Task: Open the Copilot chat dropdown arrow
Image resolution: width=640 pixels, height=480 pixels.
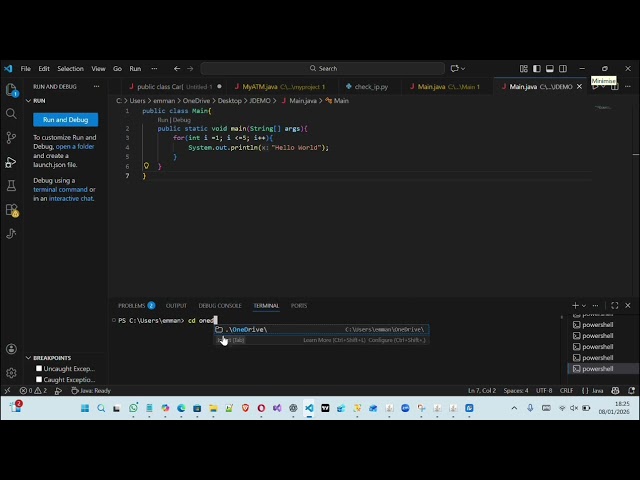Action: (463, 69)
